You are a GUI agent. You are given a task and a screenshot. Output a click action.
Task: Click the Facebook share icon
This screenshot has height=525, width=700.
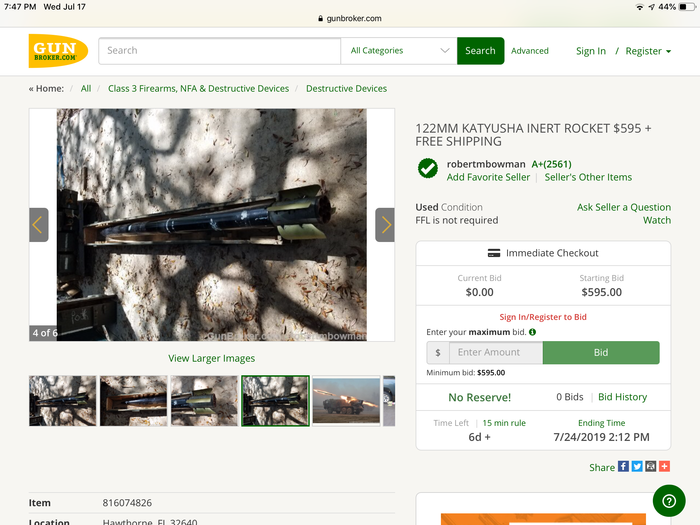(x=623, y=467)
